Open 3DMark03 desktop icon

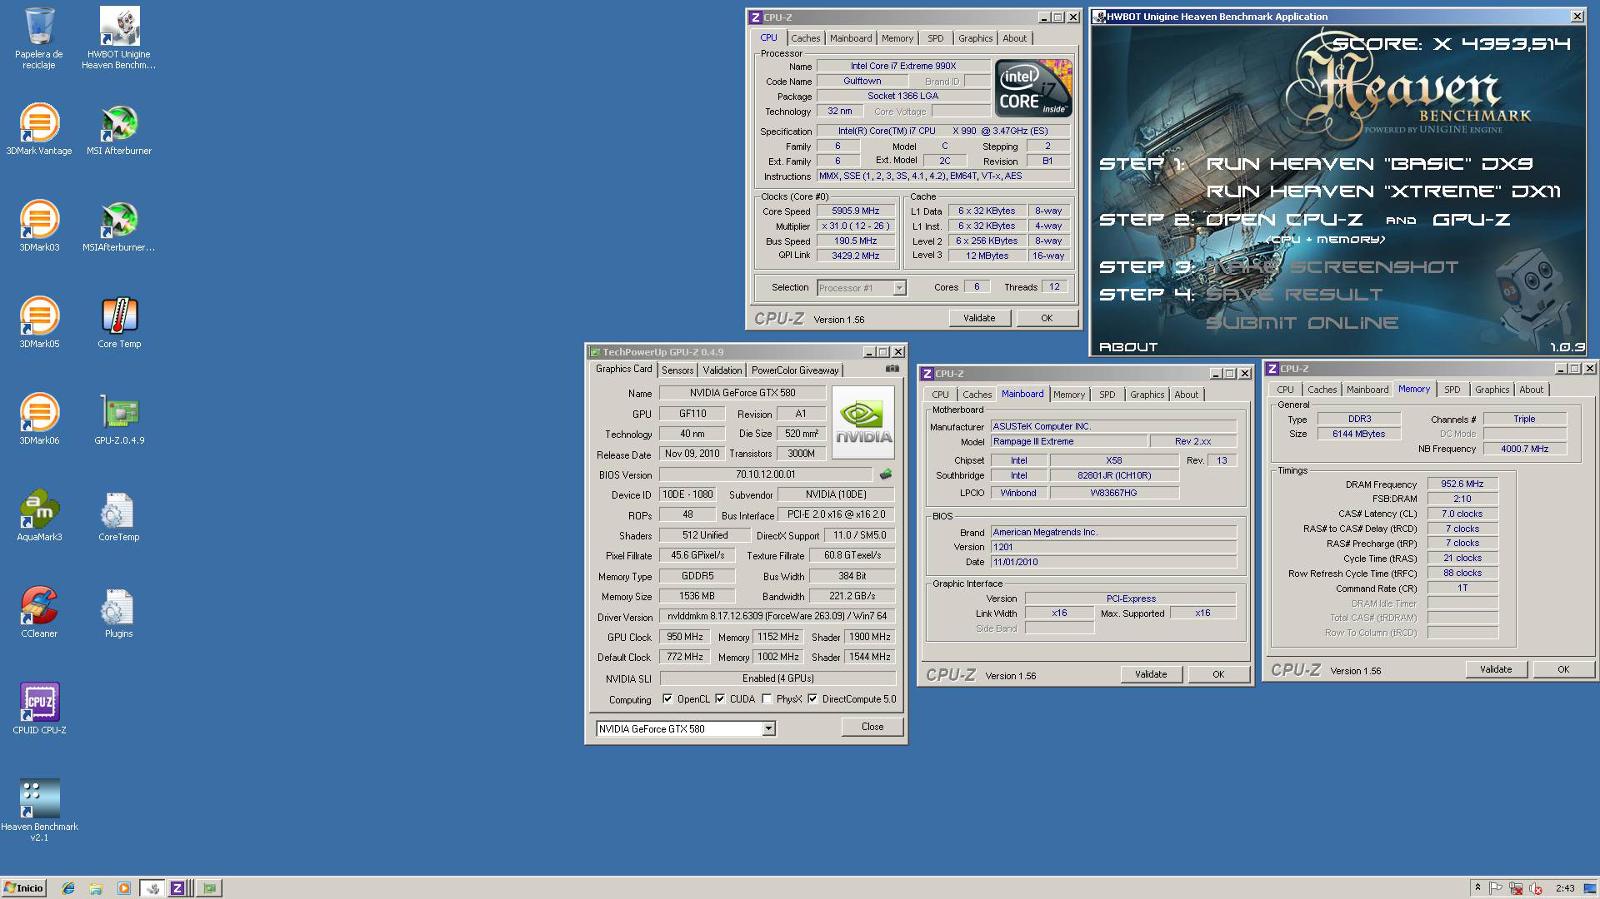pyautogui.click(x=39, y=226)
